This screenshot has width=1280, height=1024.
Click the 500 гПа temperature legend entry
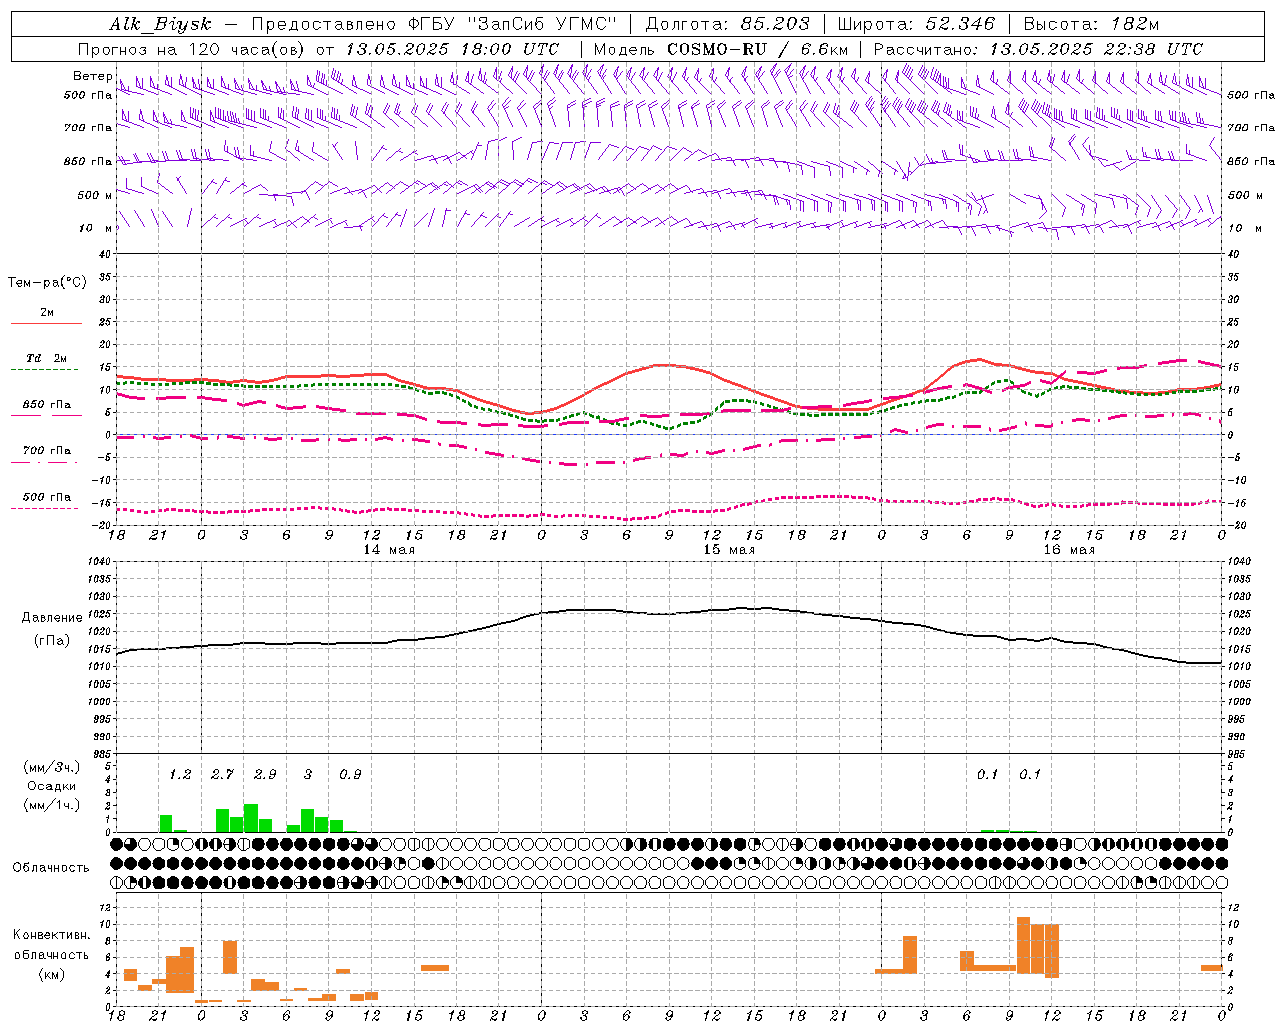pyautogui.click(x=47, y=497)
